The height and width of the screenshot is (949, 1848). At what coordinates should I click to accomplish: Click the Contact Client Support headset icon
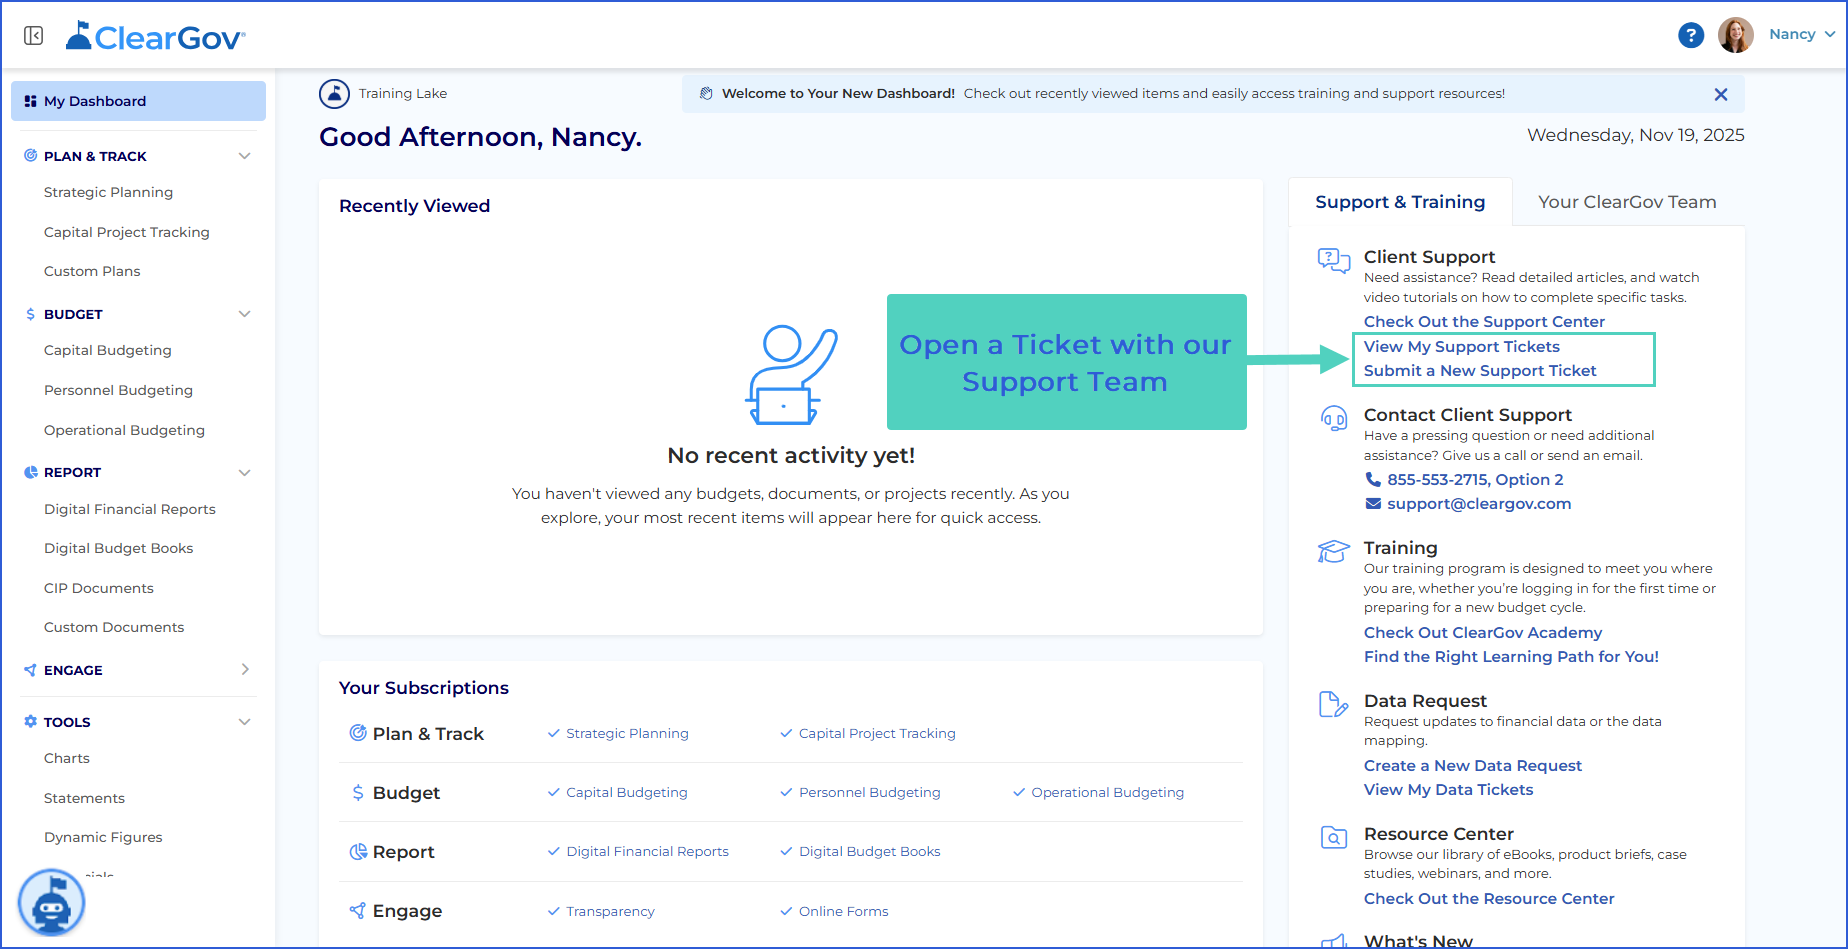tap(1334, 418)
